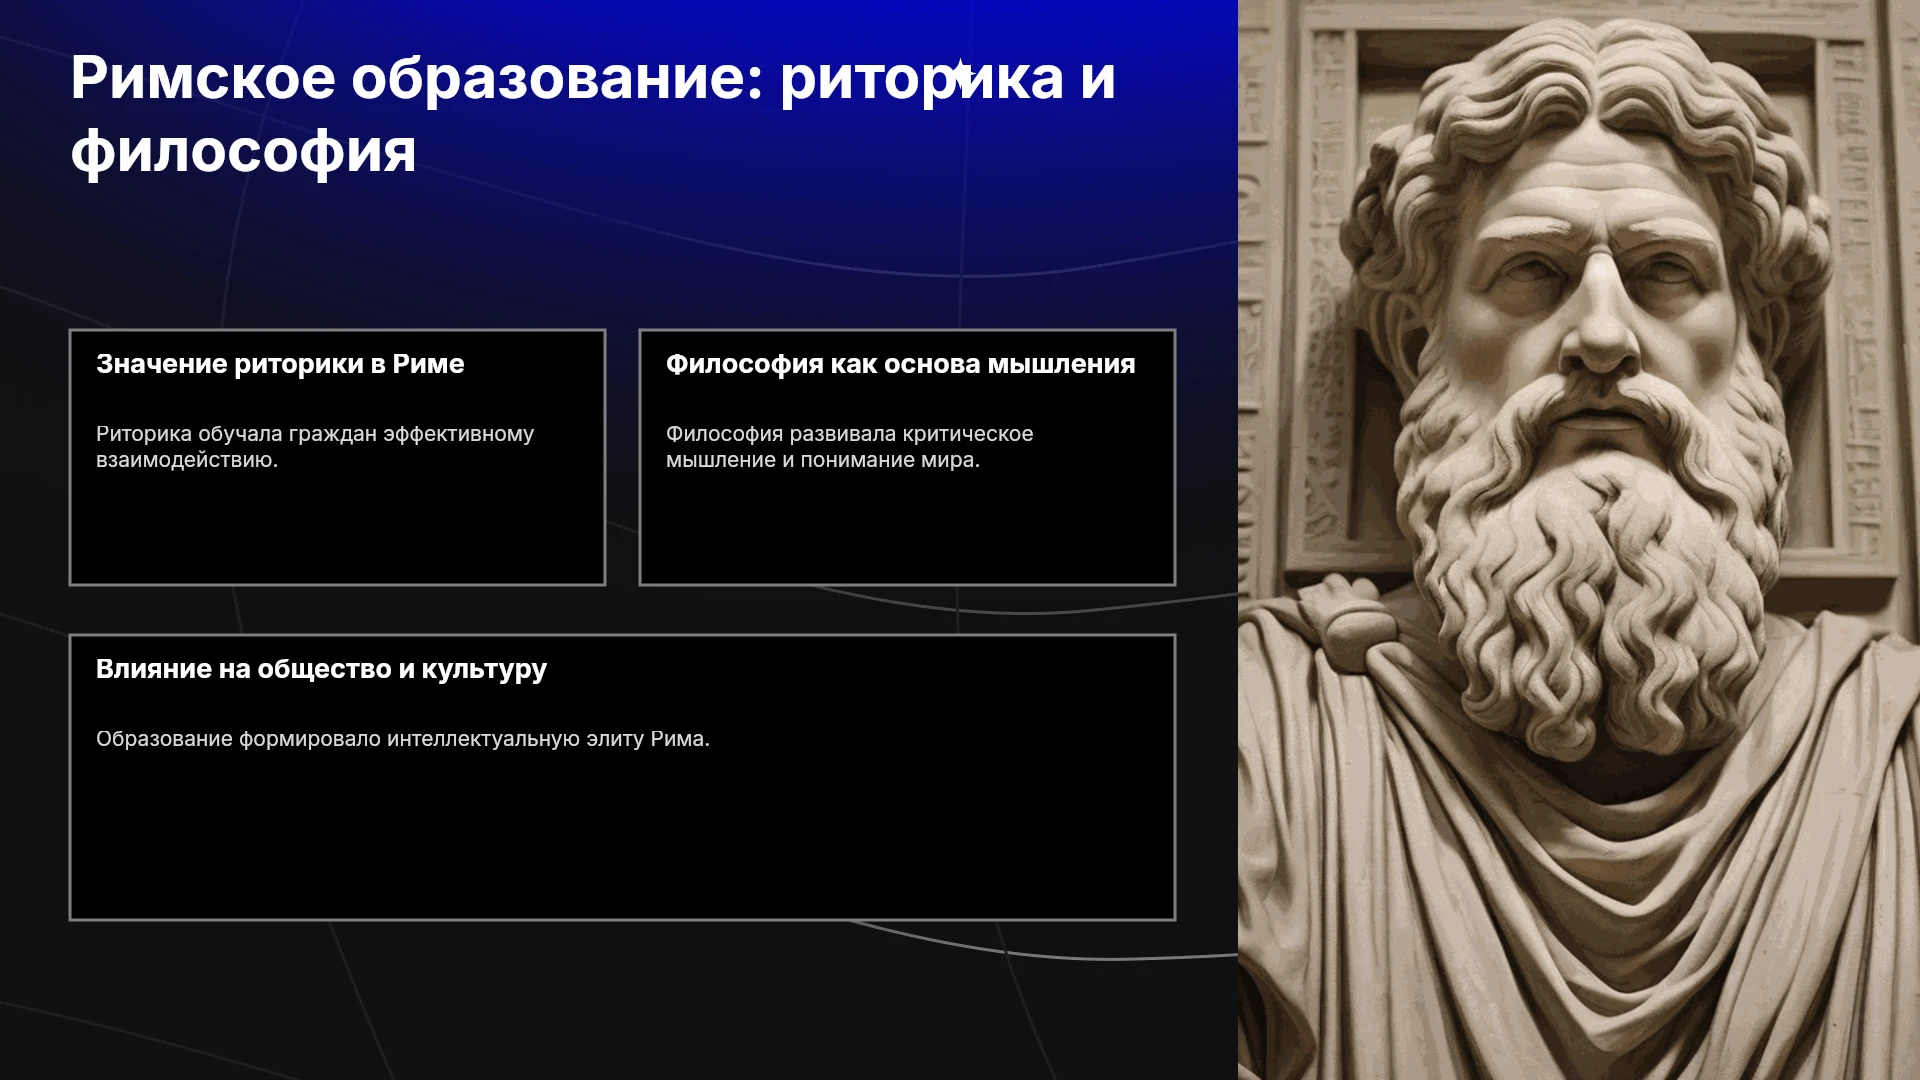Select the title word "философия"
1920x1080 pixels.
[x=243, y=152]
